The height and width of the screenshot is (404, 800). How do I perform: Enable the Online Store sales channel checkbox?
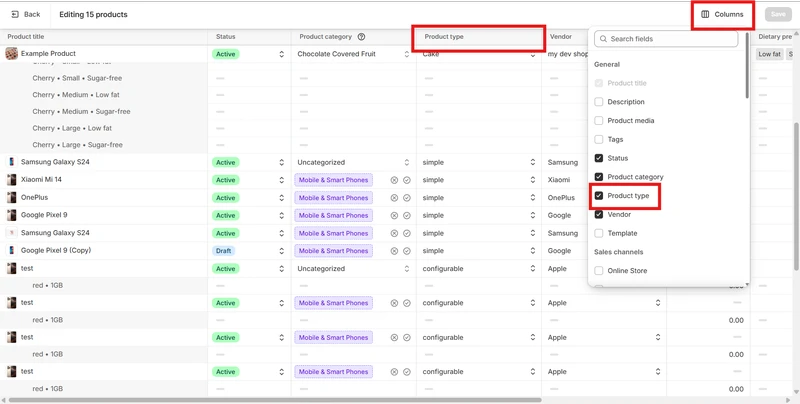[x=599, y=270]
